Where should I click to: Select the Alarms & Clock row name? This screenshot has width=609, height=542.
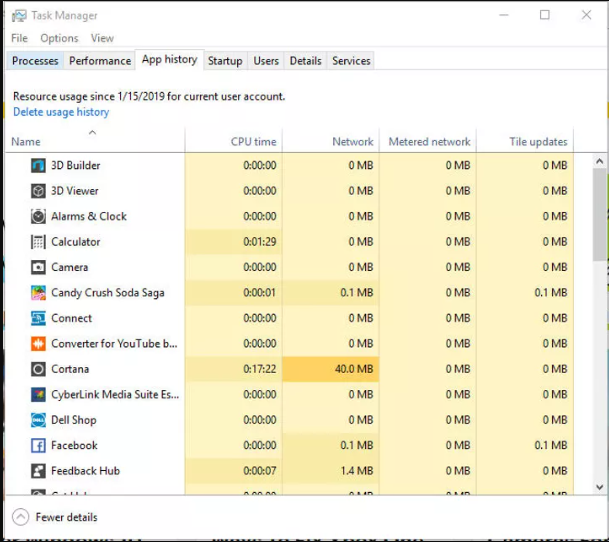(89, 216)
